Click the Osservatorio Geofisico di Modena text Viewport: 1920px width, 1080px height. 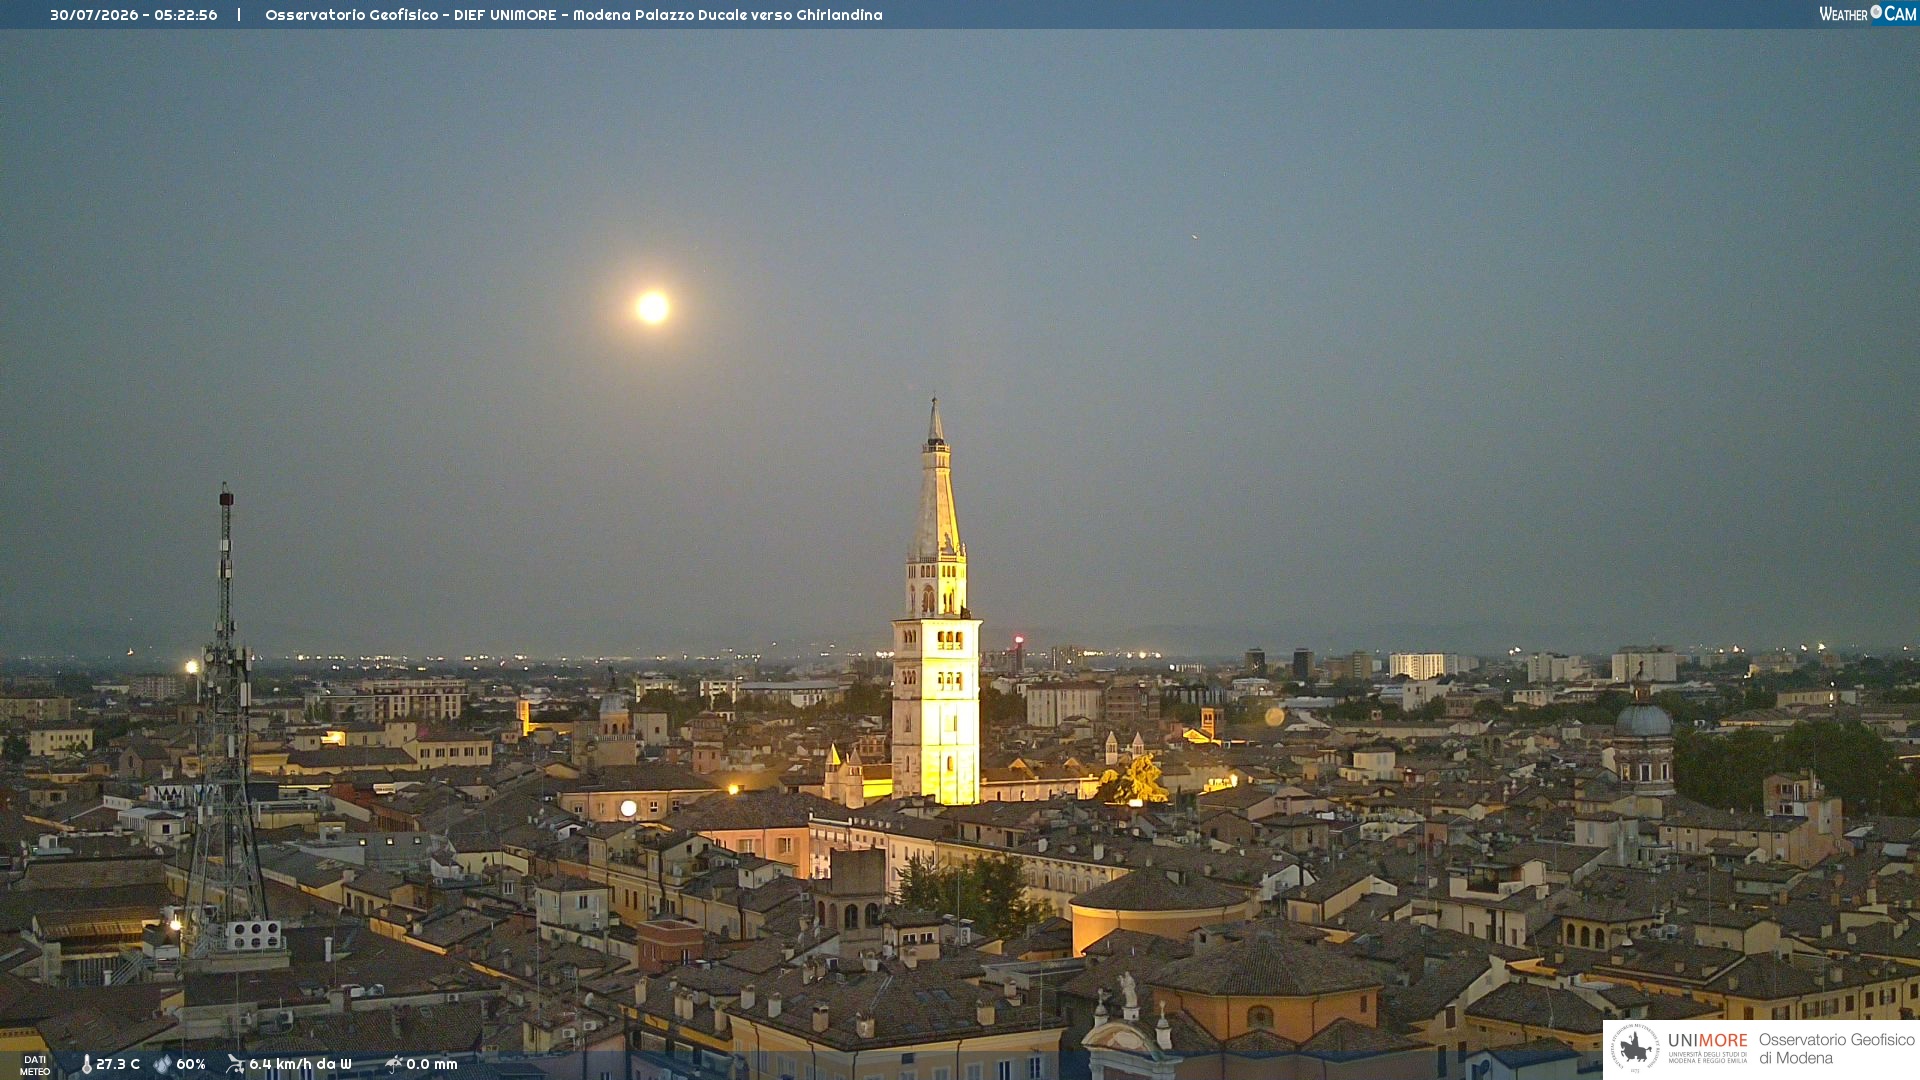1836,1049
